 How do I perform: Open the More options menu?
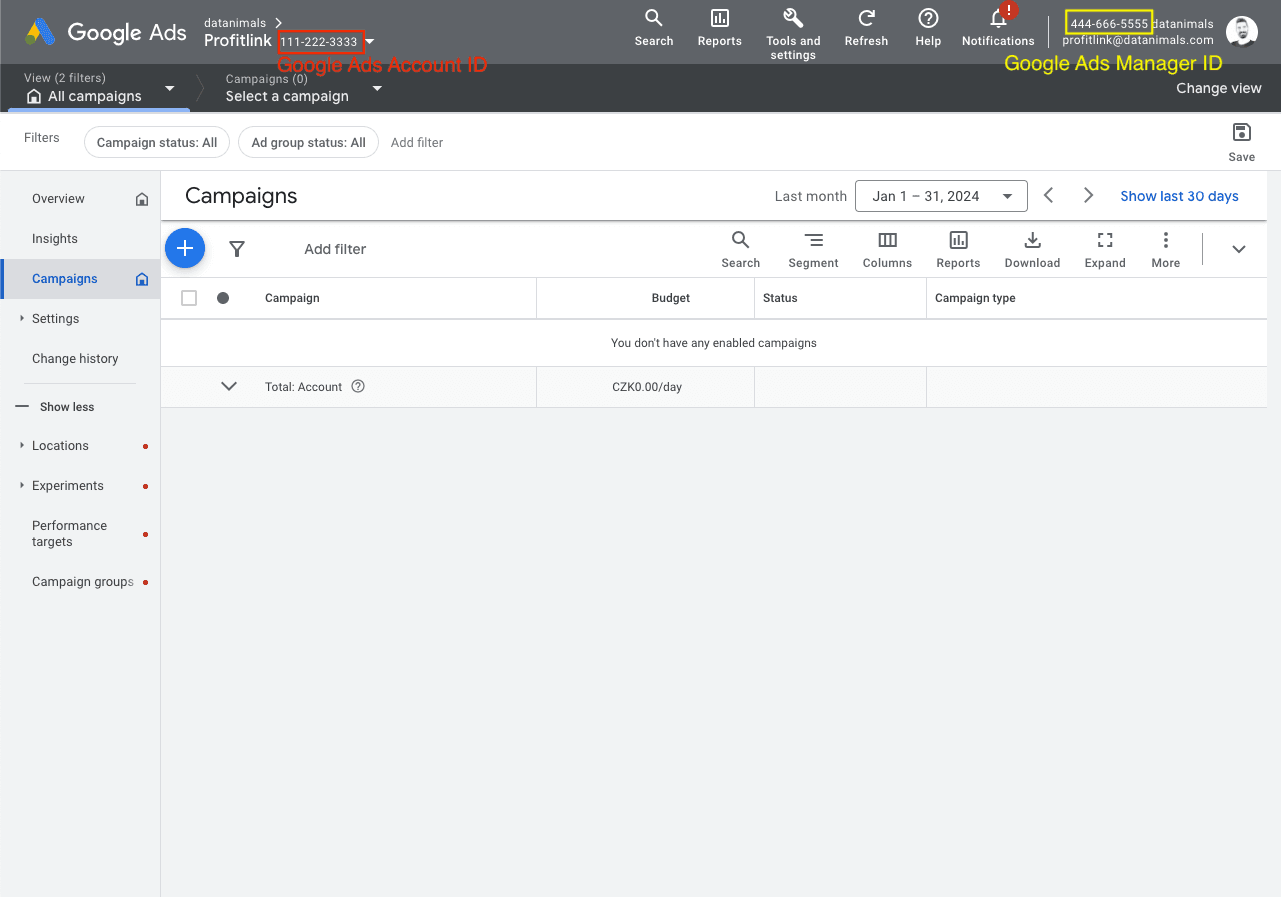pos(1166,249)
